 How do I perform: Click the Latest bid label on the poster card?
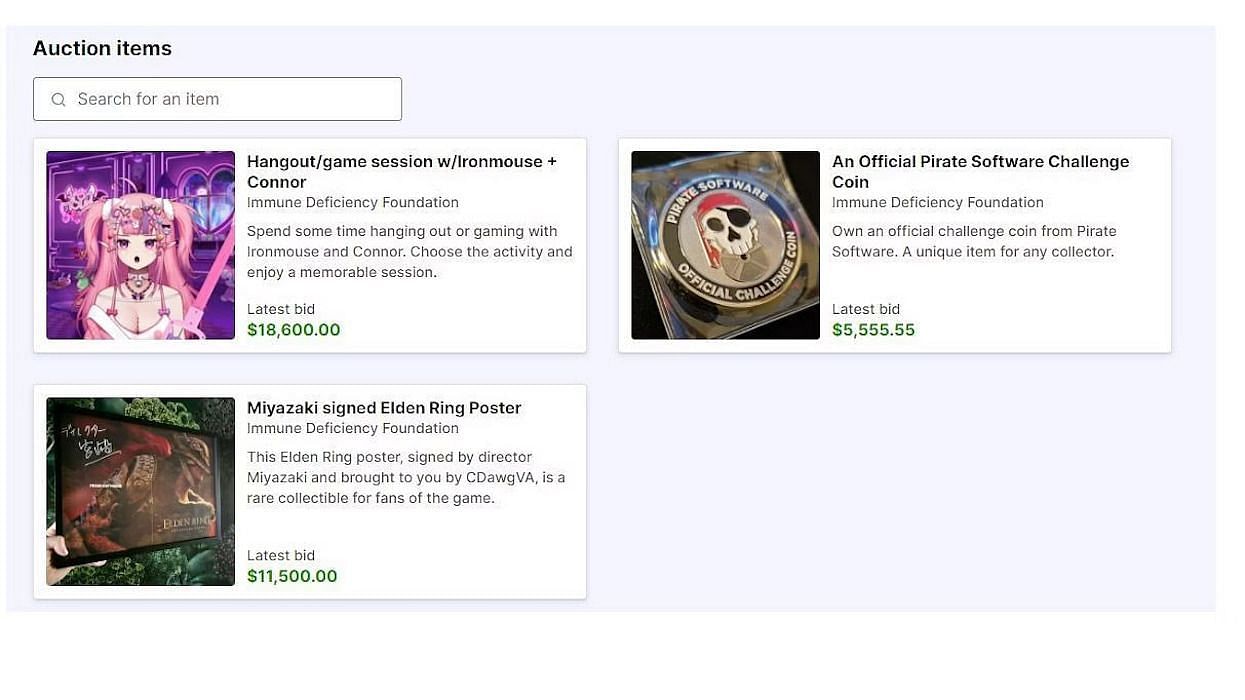[x=281, y=555]
